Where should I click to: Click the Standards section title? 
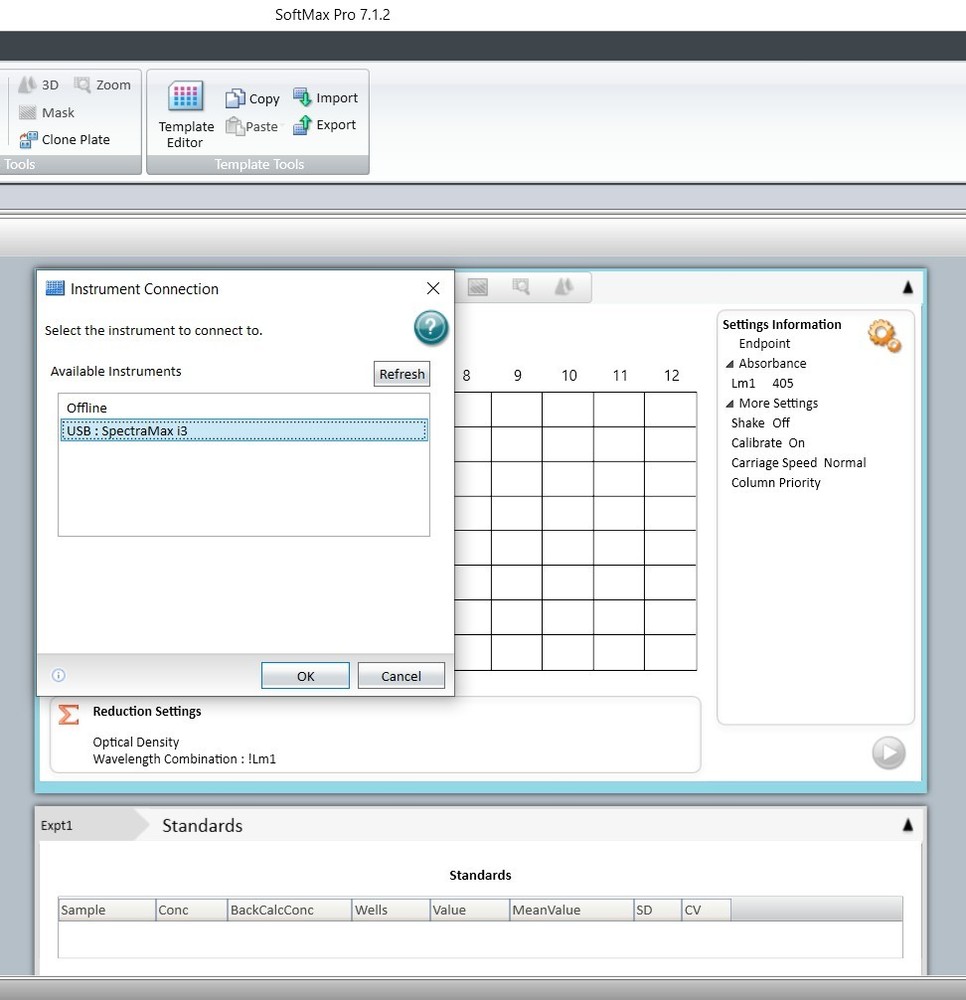pos(202,825)
